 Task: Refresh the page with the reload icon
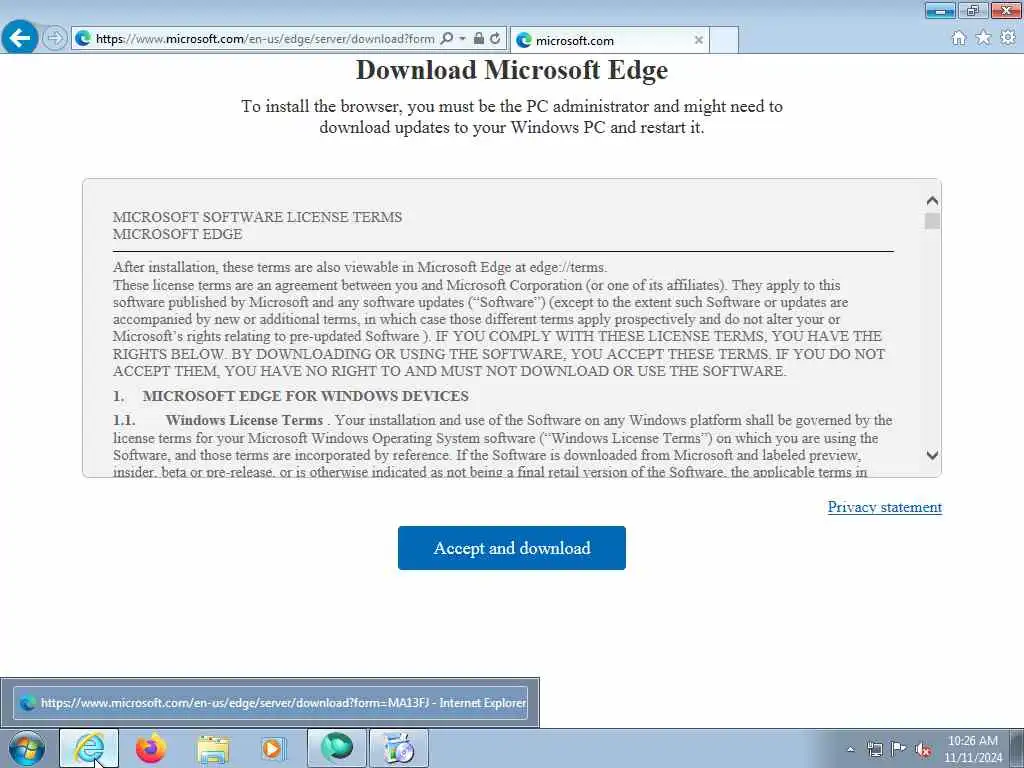[495, 39]
